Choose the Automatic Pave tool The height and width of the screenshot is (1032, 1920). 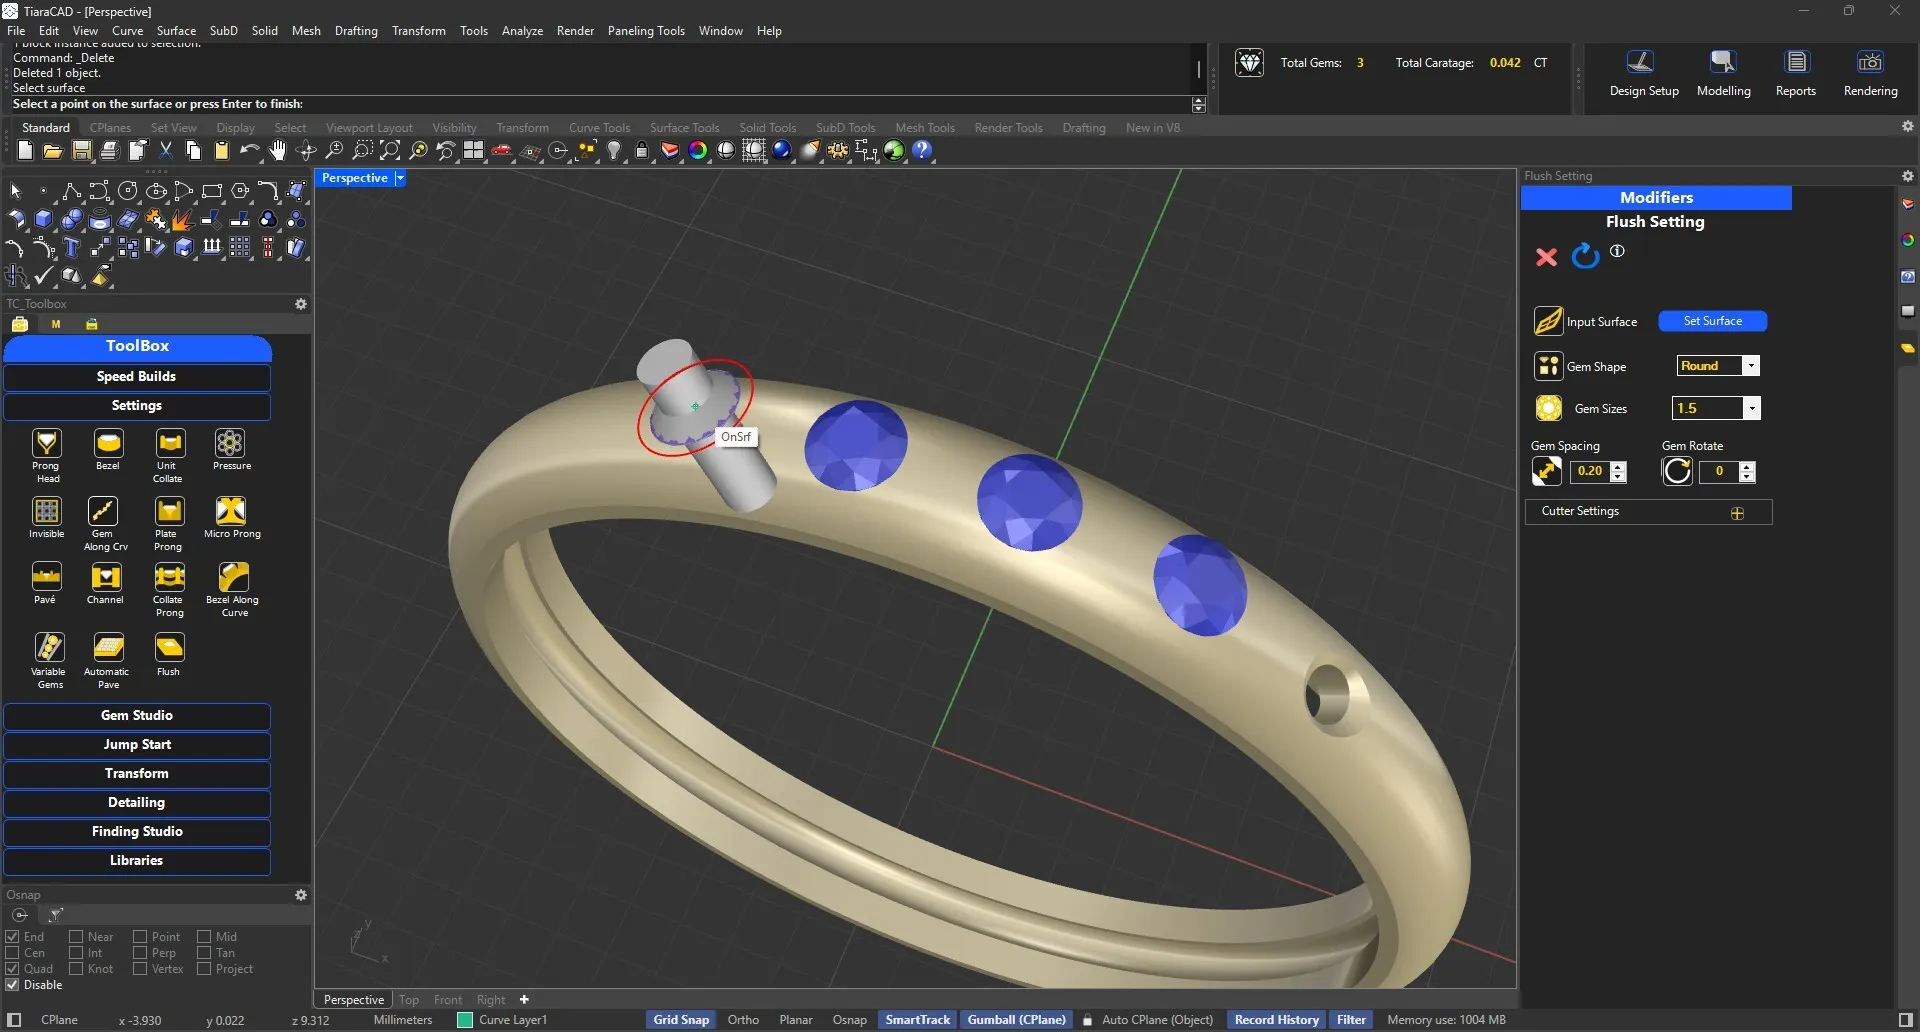[x=108, y=648]
